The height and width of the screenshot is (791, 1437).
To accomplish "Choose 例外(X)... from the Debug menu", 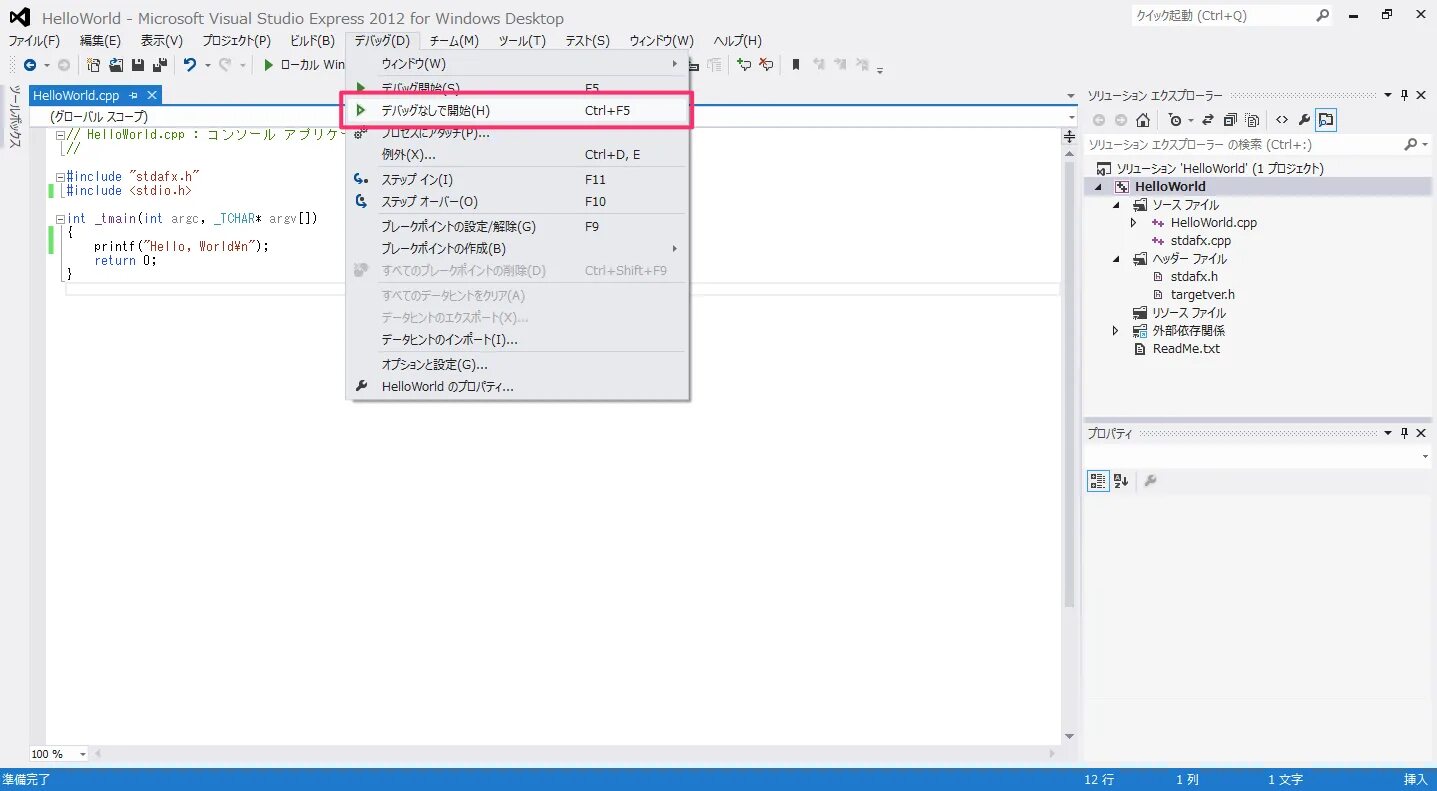I will click(x=517, y=155).
